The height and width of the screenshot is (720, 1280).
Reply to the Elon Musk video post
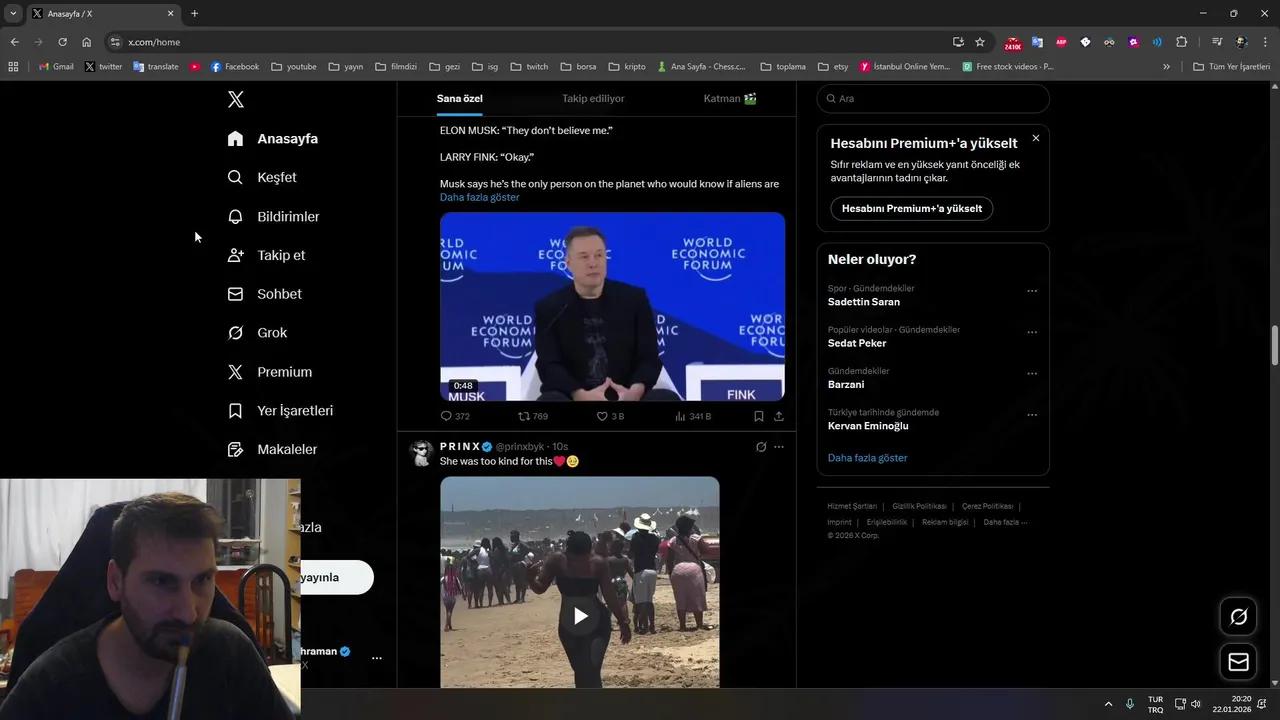pyautogui.click(x=455, y=416)
